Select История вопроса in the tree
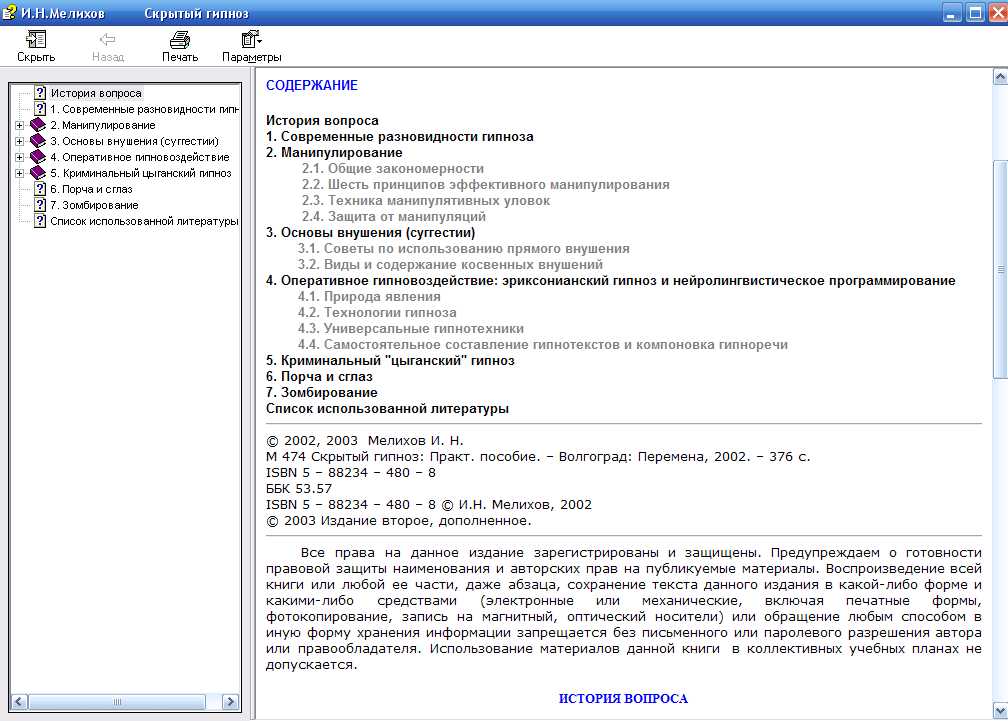1008x721 pixels. point(96,93)
